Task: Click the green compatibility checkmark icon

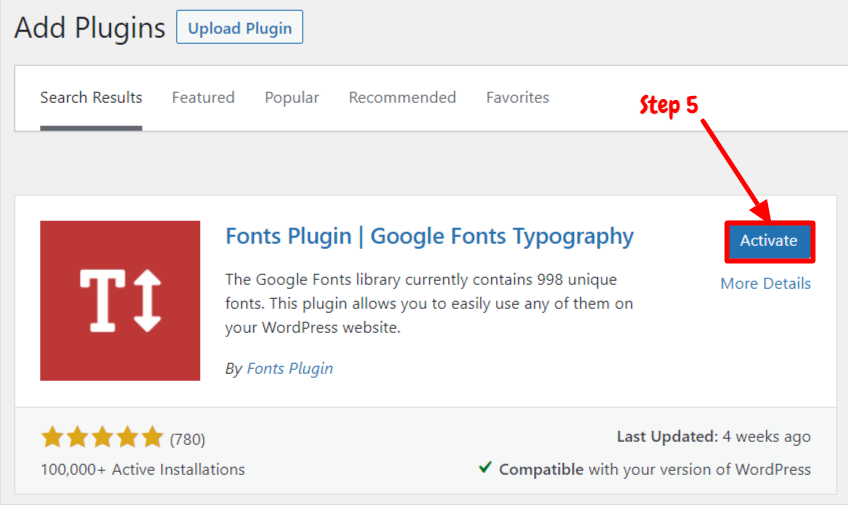Action: tap(485, 467)
